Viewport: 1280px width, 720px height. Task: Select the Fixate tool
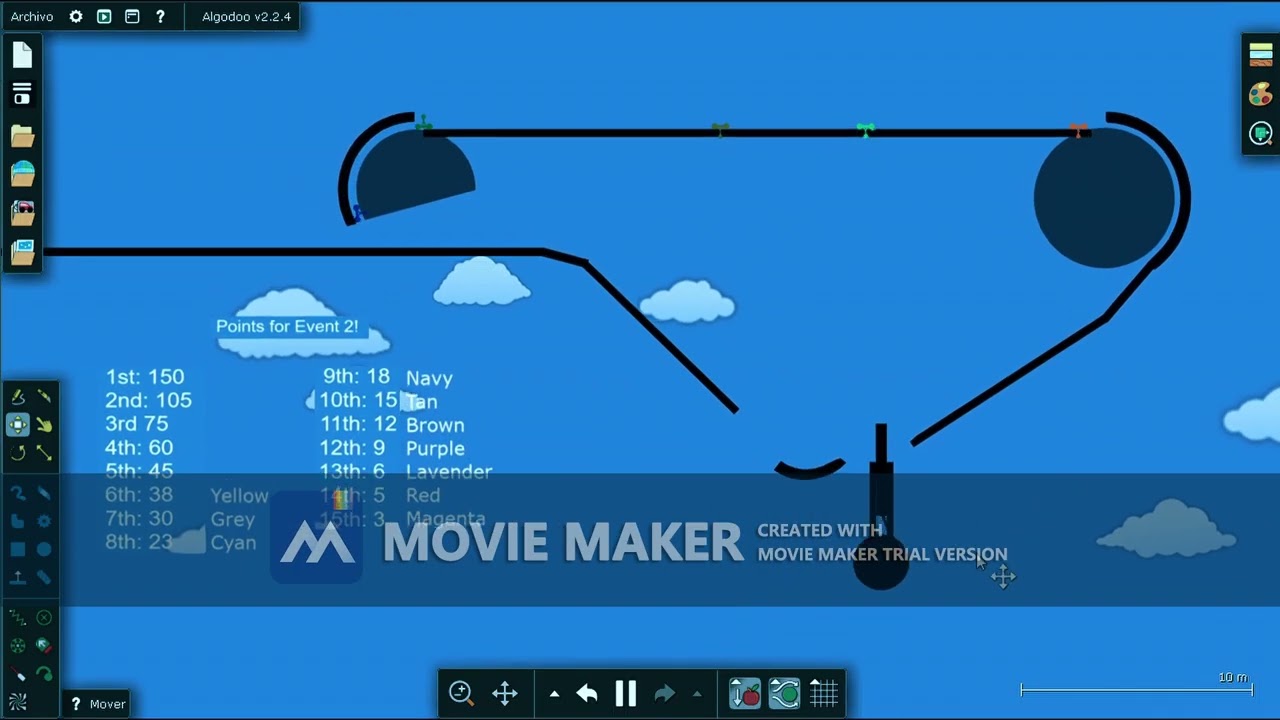[x=44, y=618]
